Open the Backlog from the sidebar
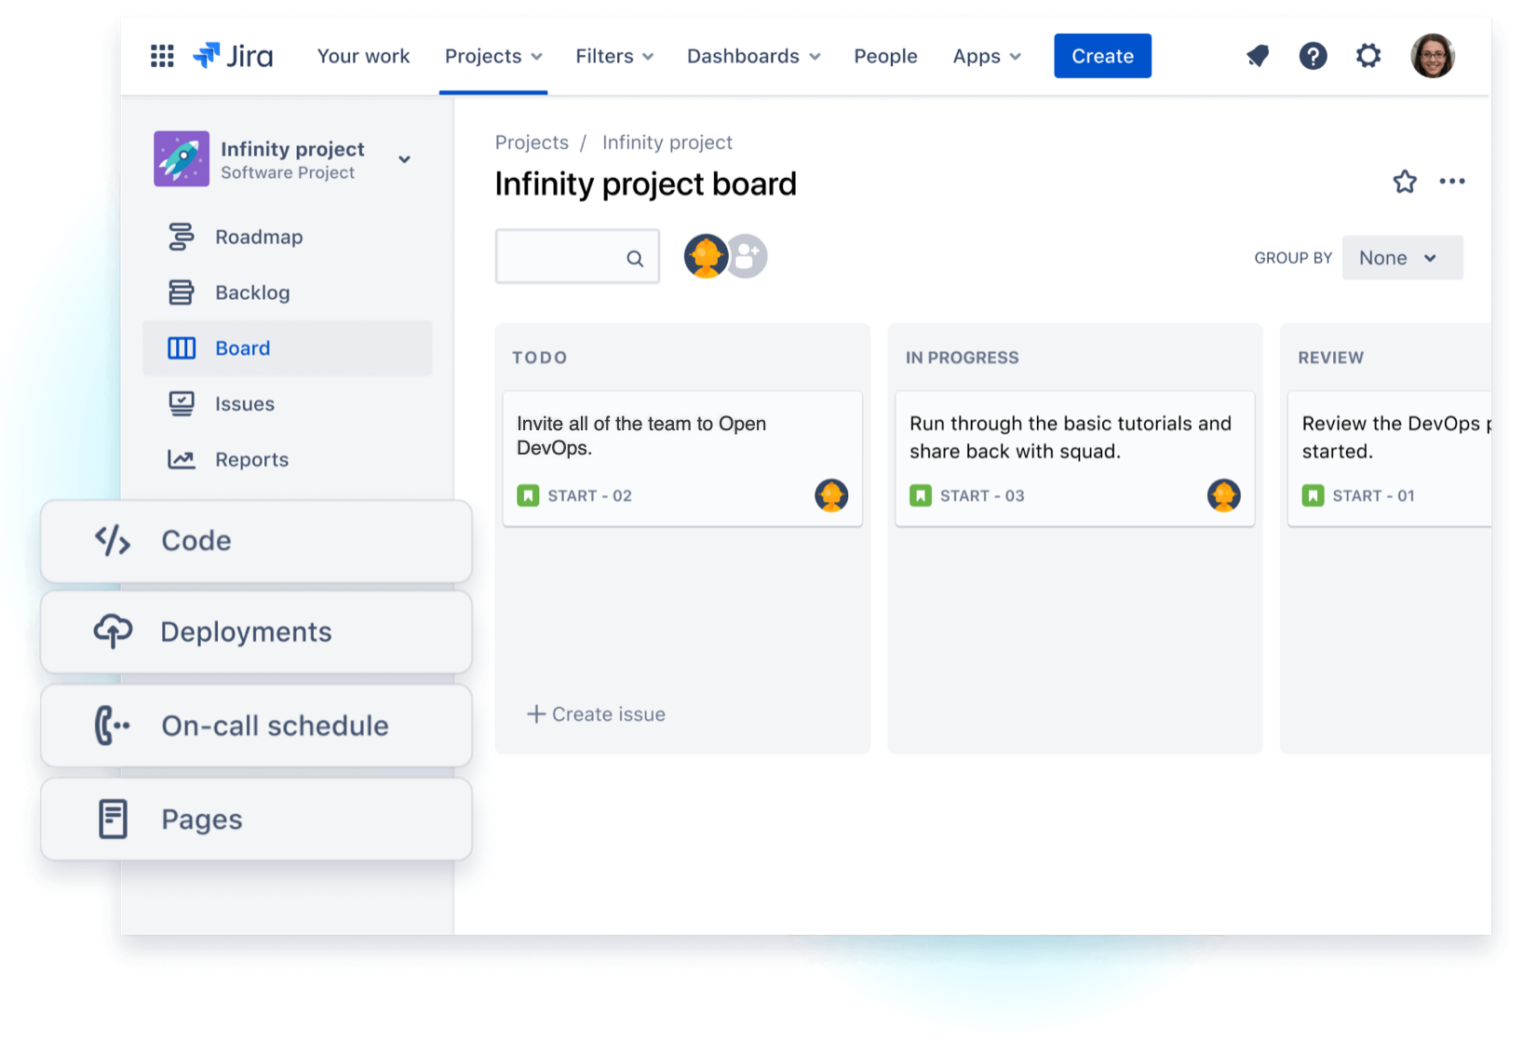The image size is (1536, 1058). pos(252,292)
